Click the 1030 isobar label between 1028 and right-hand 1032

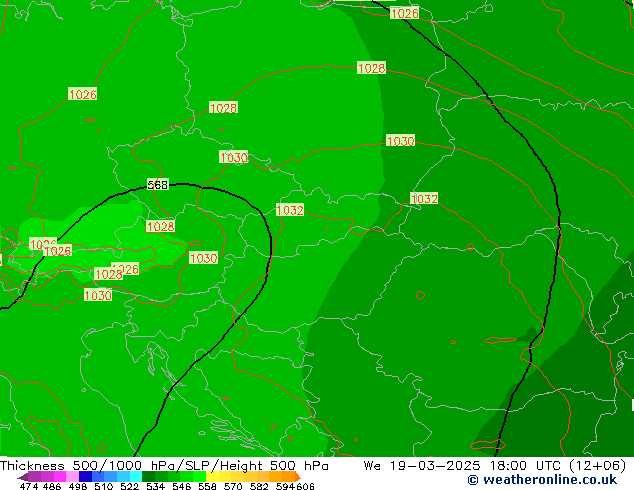coord(400,141)
